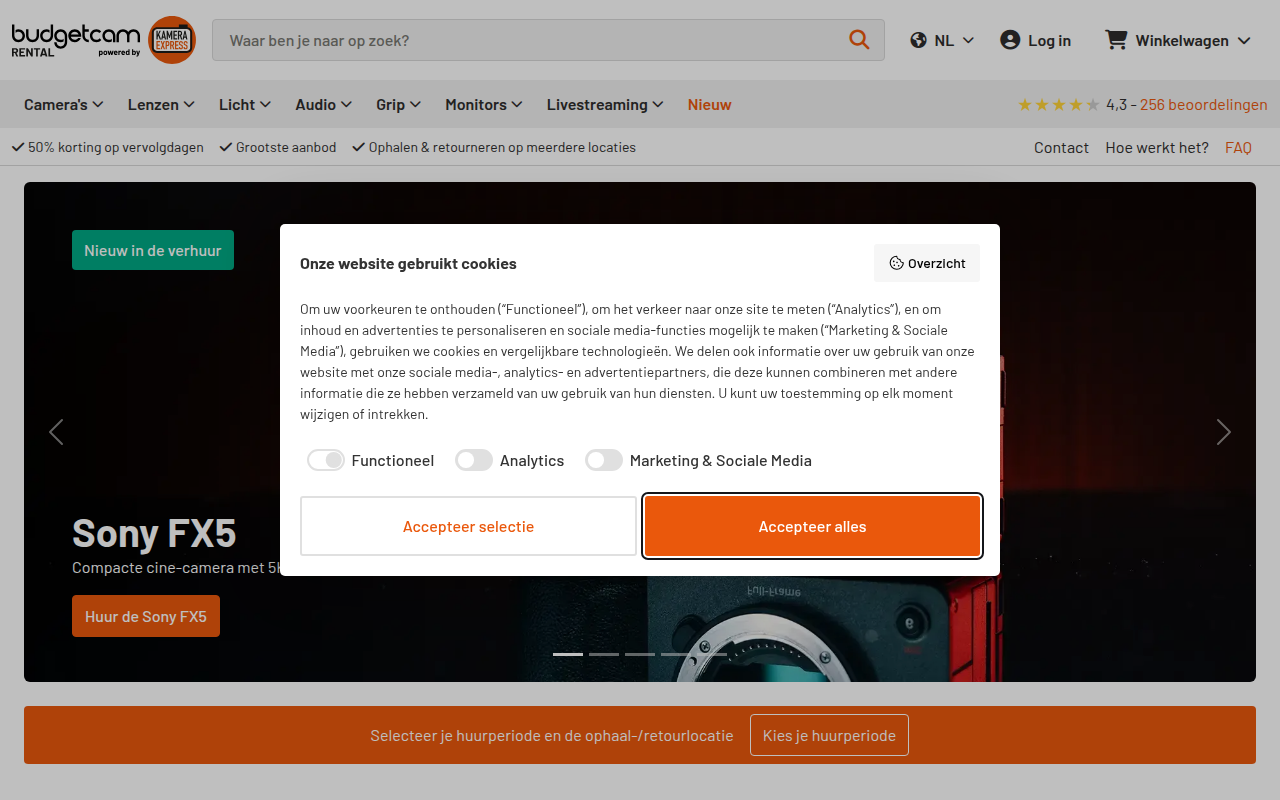Enable Marketing & Sociale Media switch
The height and width of the screenshot is (800, 1280).
pyautogui.click(x=604, y=460)
